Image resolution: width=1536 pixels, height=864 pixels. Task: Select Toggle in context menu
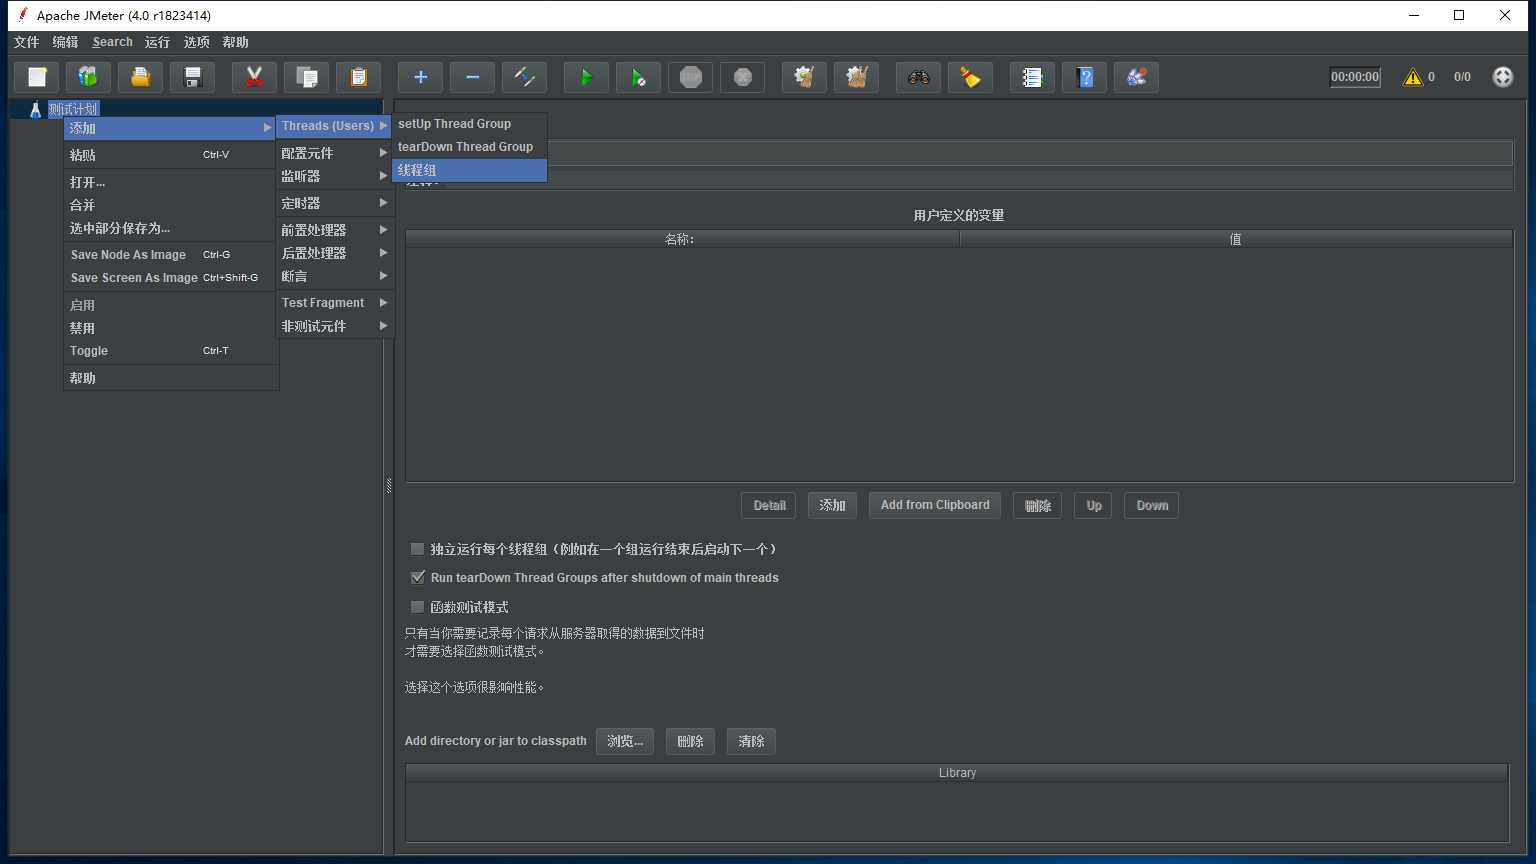pos(170,351)
